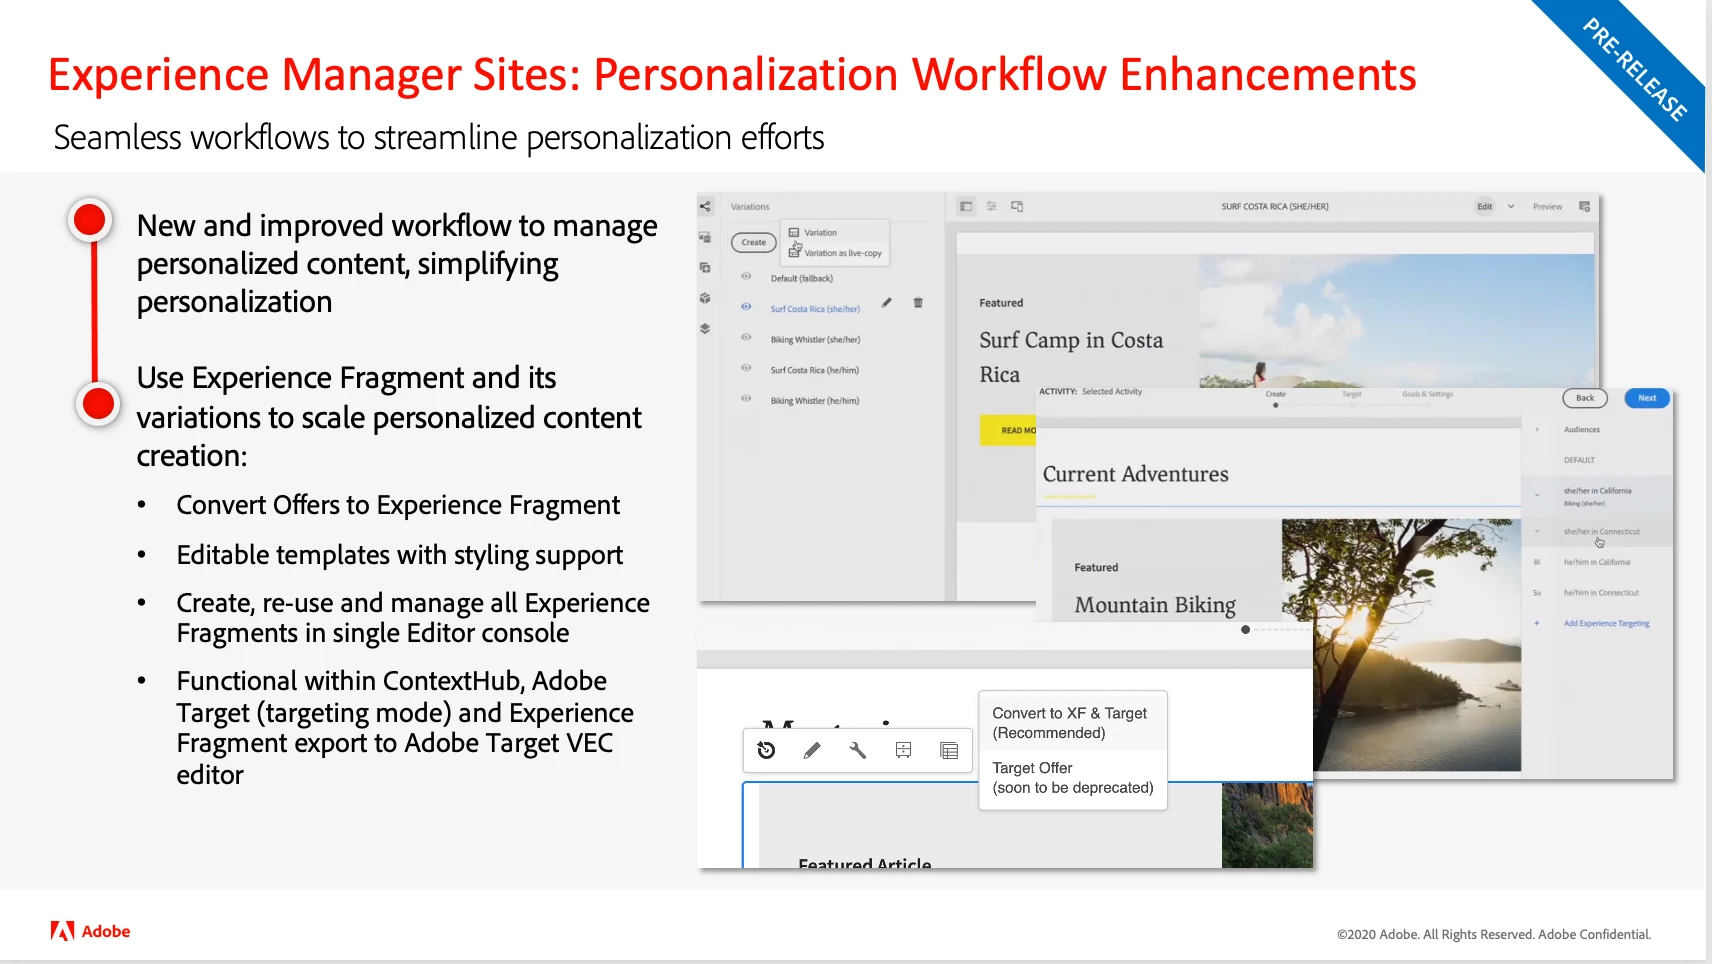Choose Variation as live-copy option
The width and height of the screenshot is (1712, 964).
(836, 253)
